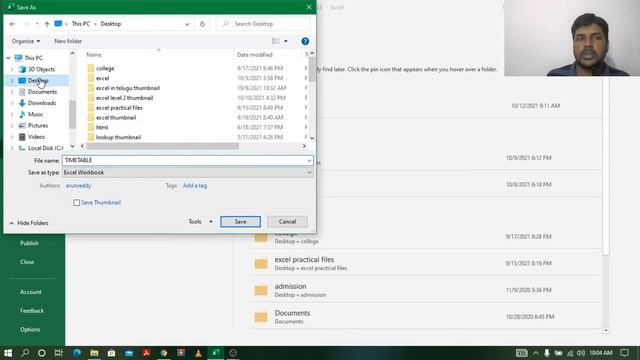Open Feedback in Excel backstage menu
Viewport: 640px width, 360px height.
(x=32, y=311)
